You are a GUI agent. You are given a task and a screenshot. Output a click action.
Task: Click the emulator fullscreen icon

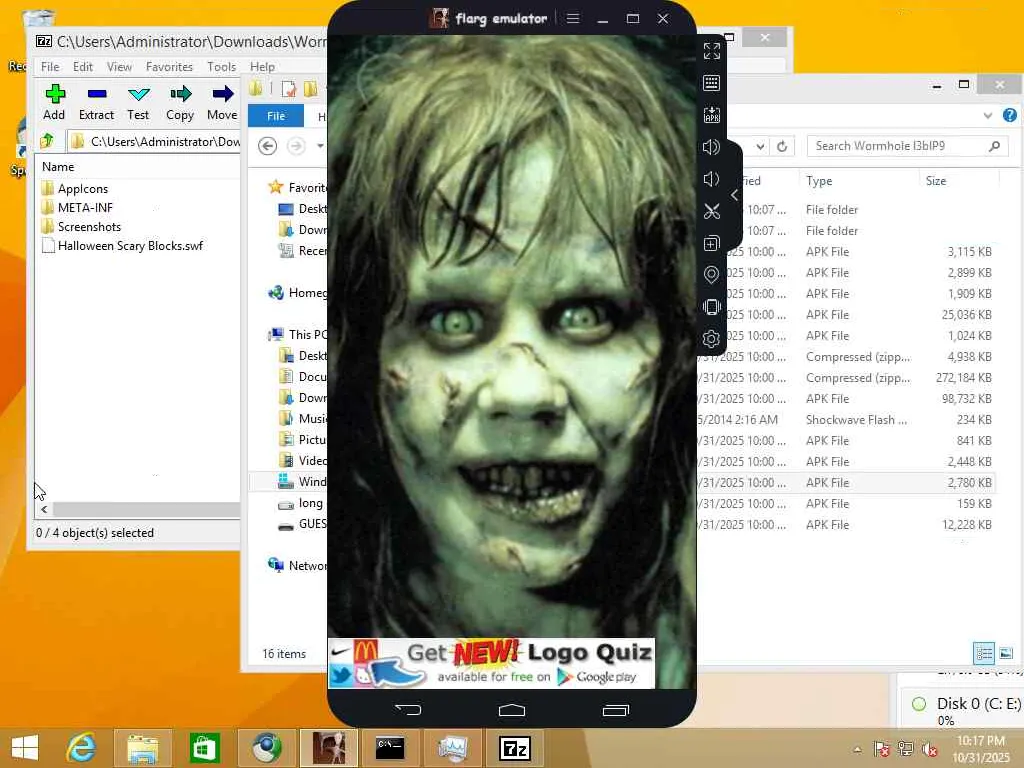coord(711,51)
